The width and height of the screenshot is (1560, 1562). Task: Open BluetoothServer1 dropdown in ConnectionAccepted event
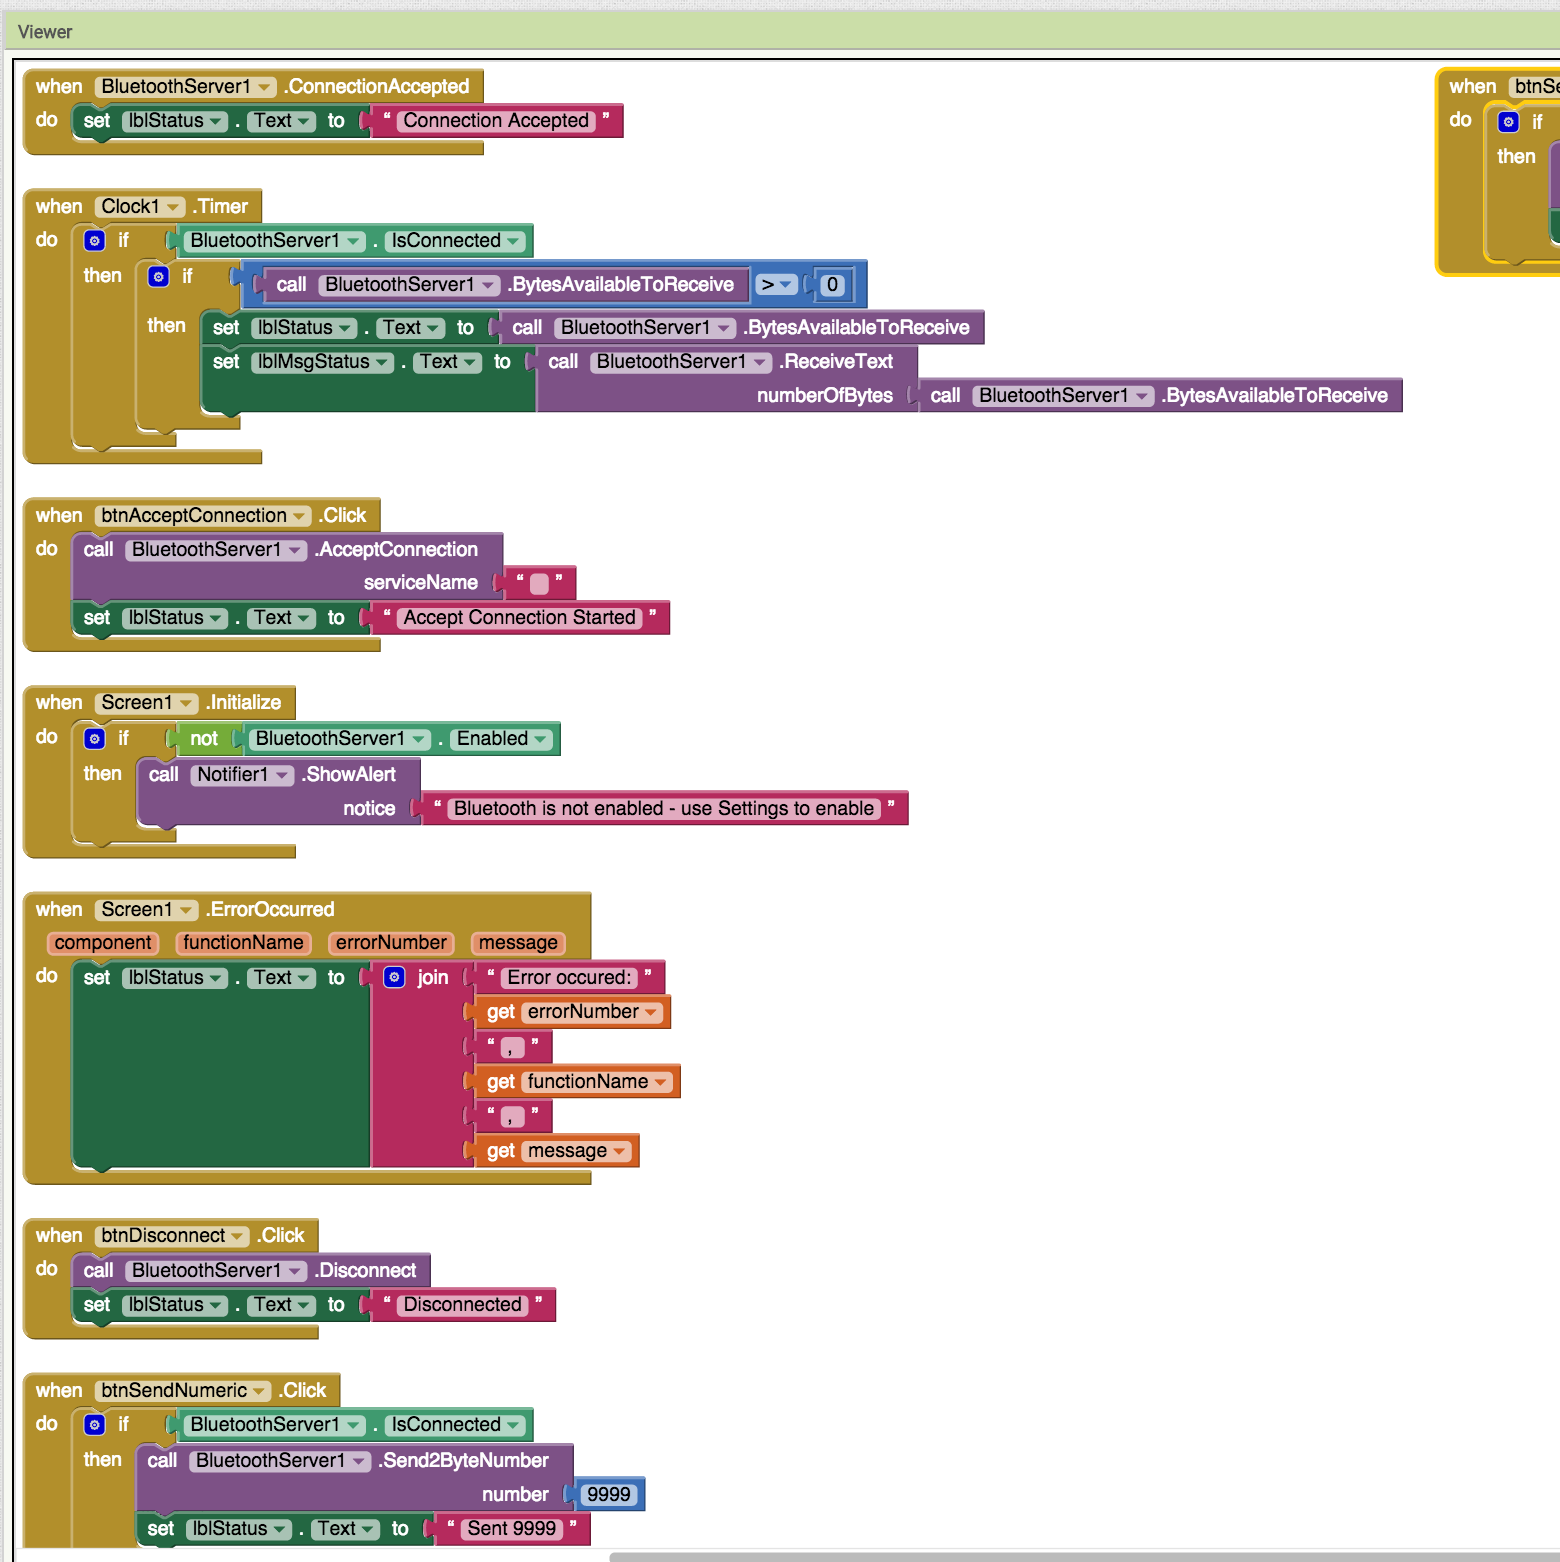[x=186, y=87]
